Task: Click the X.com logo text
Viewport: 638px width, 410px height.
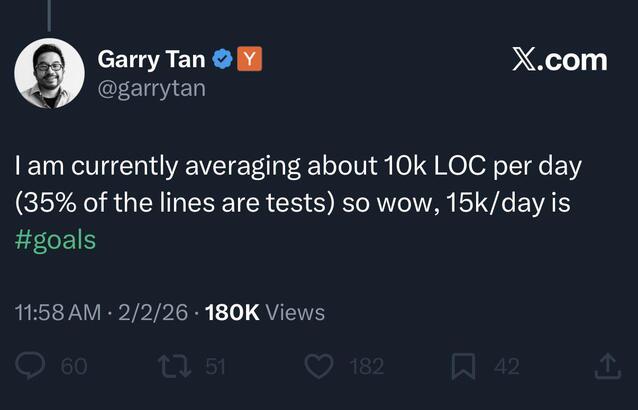Action: tap(559, 59)
